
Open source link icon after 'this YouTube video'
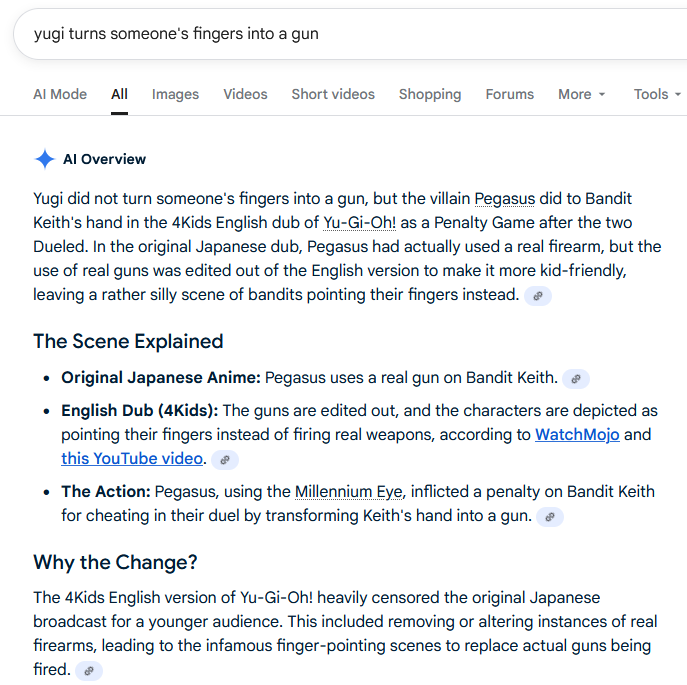click(225, 460)
